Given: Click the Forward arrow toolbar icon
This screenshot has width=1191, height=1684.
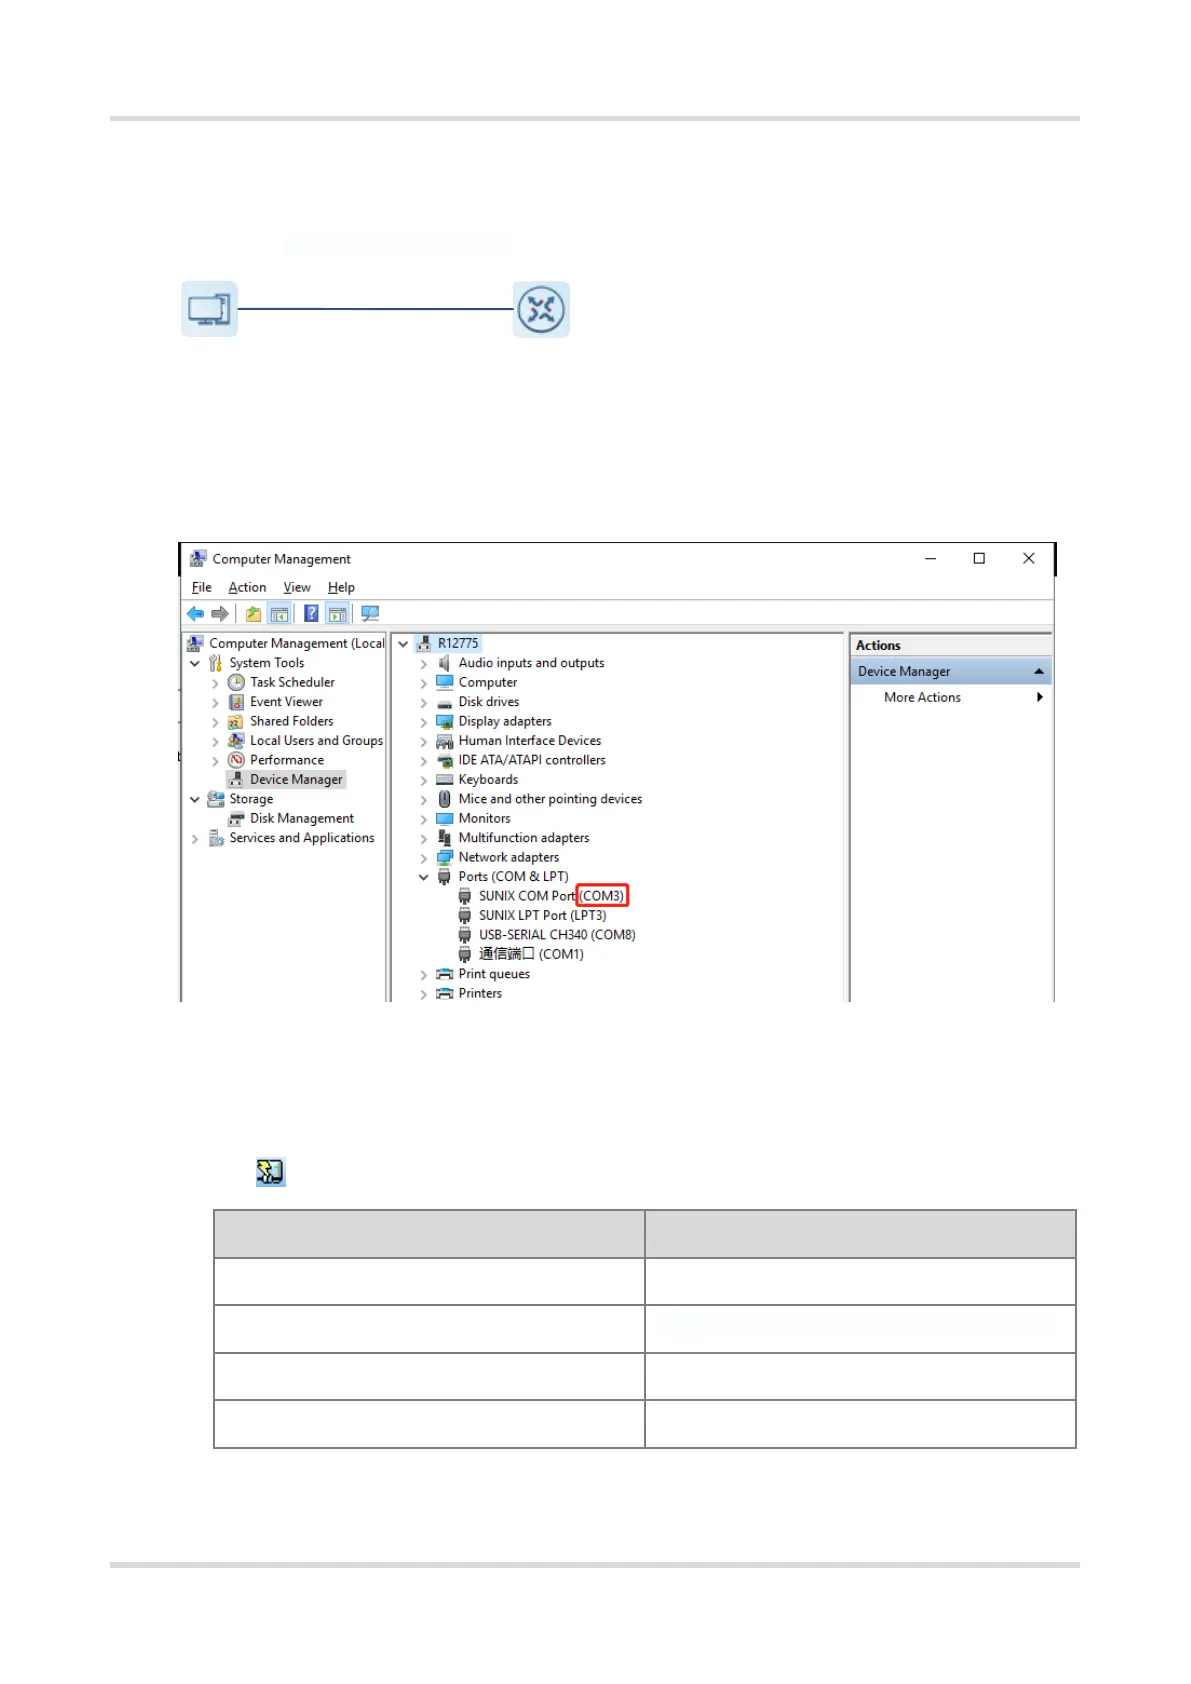Looking at the screenshot, I should point(220,614).
